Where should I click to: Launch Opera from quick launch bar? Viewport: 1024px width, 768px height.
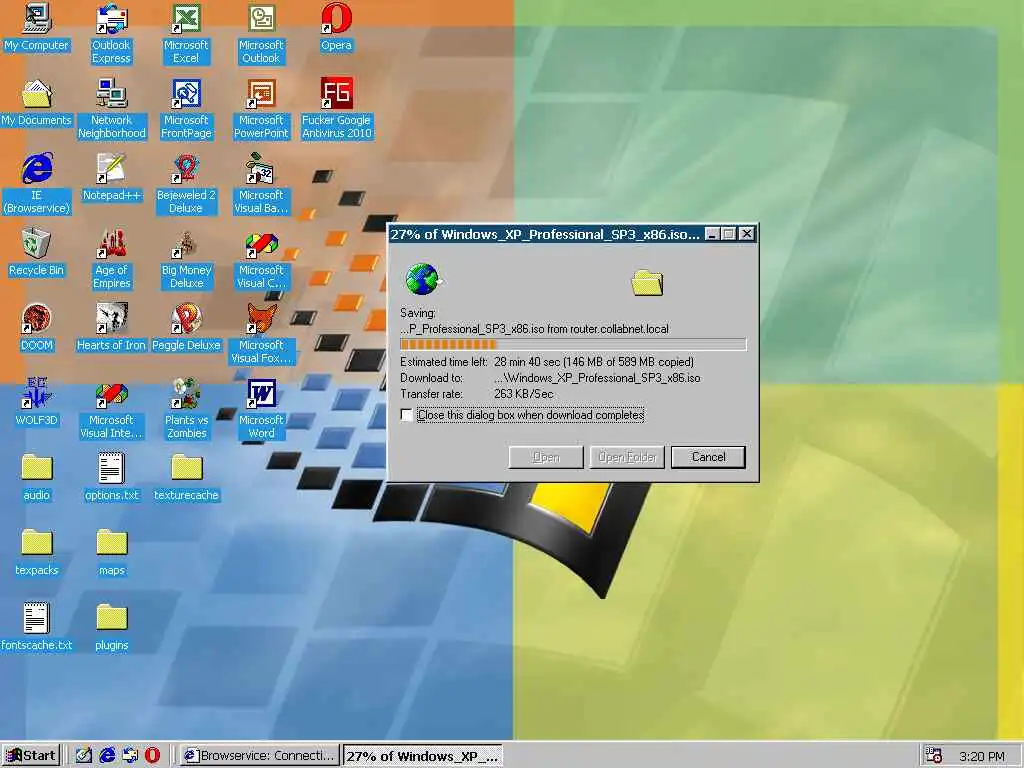pos(152,756)
